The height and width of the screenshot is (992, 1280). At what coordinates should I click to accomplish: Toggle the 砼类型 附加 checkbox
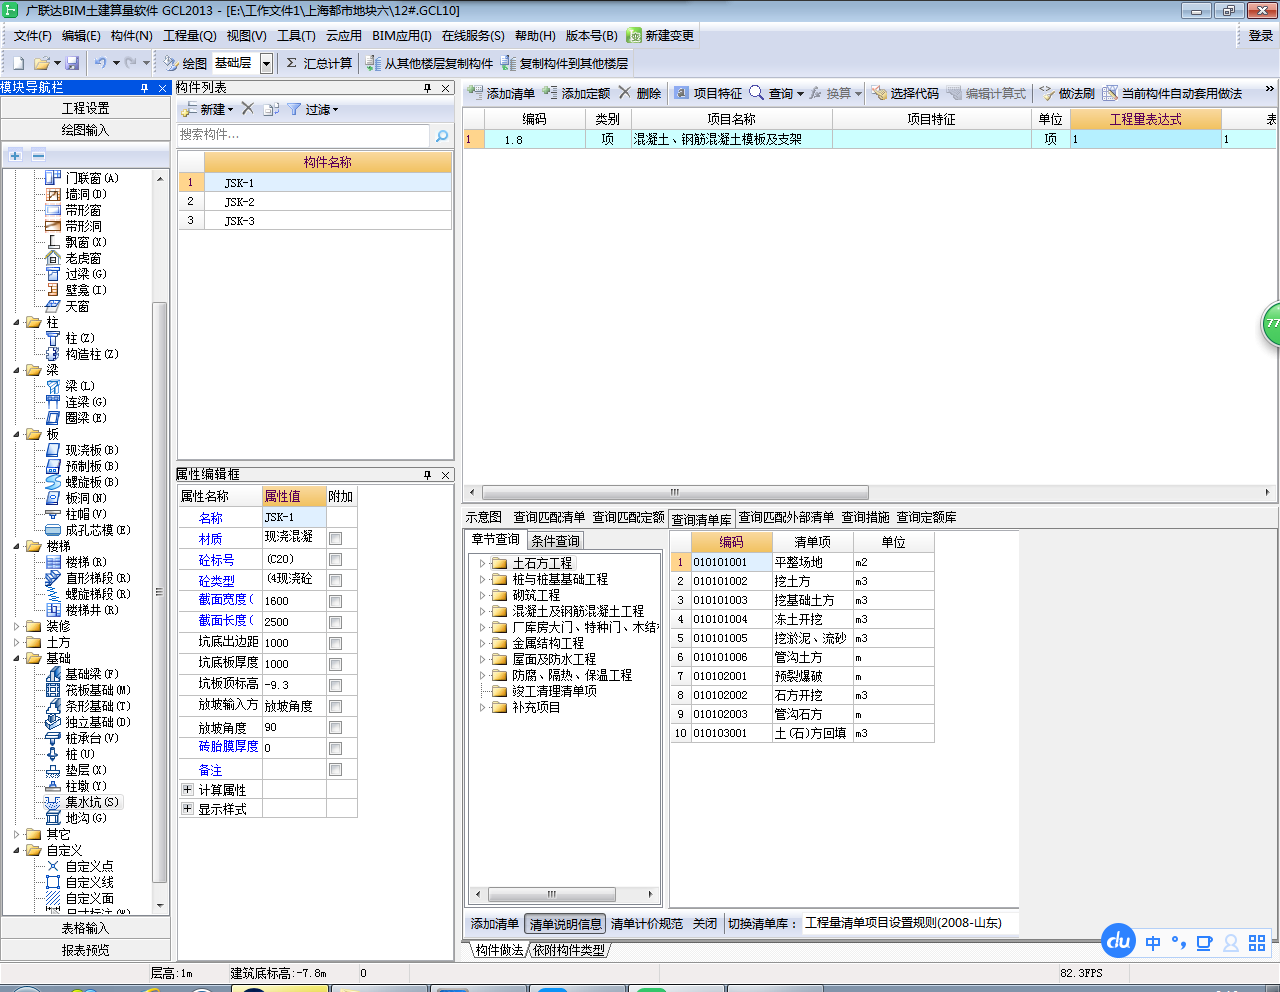click(336, 580)
